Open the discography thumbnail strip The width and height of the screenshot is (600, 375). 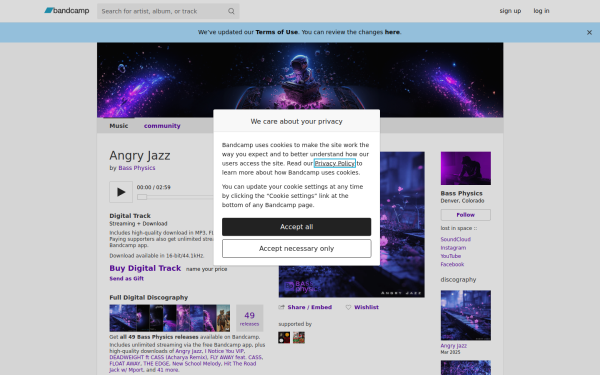tap(170, 318)
